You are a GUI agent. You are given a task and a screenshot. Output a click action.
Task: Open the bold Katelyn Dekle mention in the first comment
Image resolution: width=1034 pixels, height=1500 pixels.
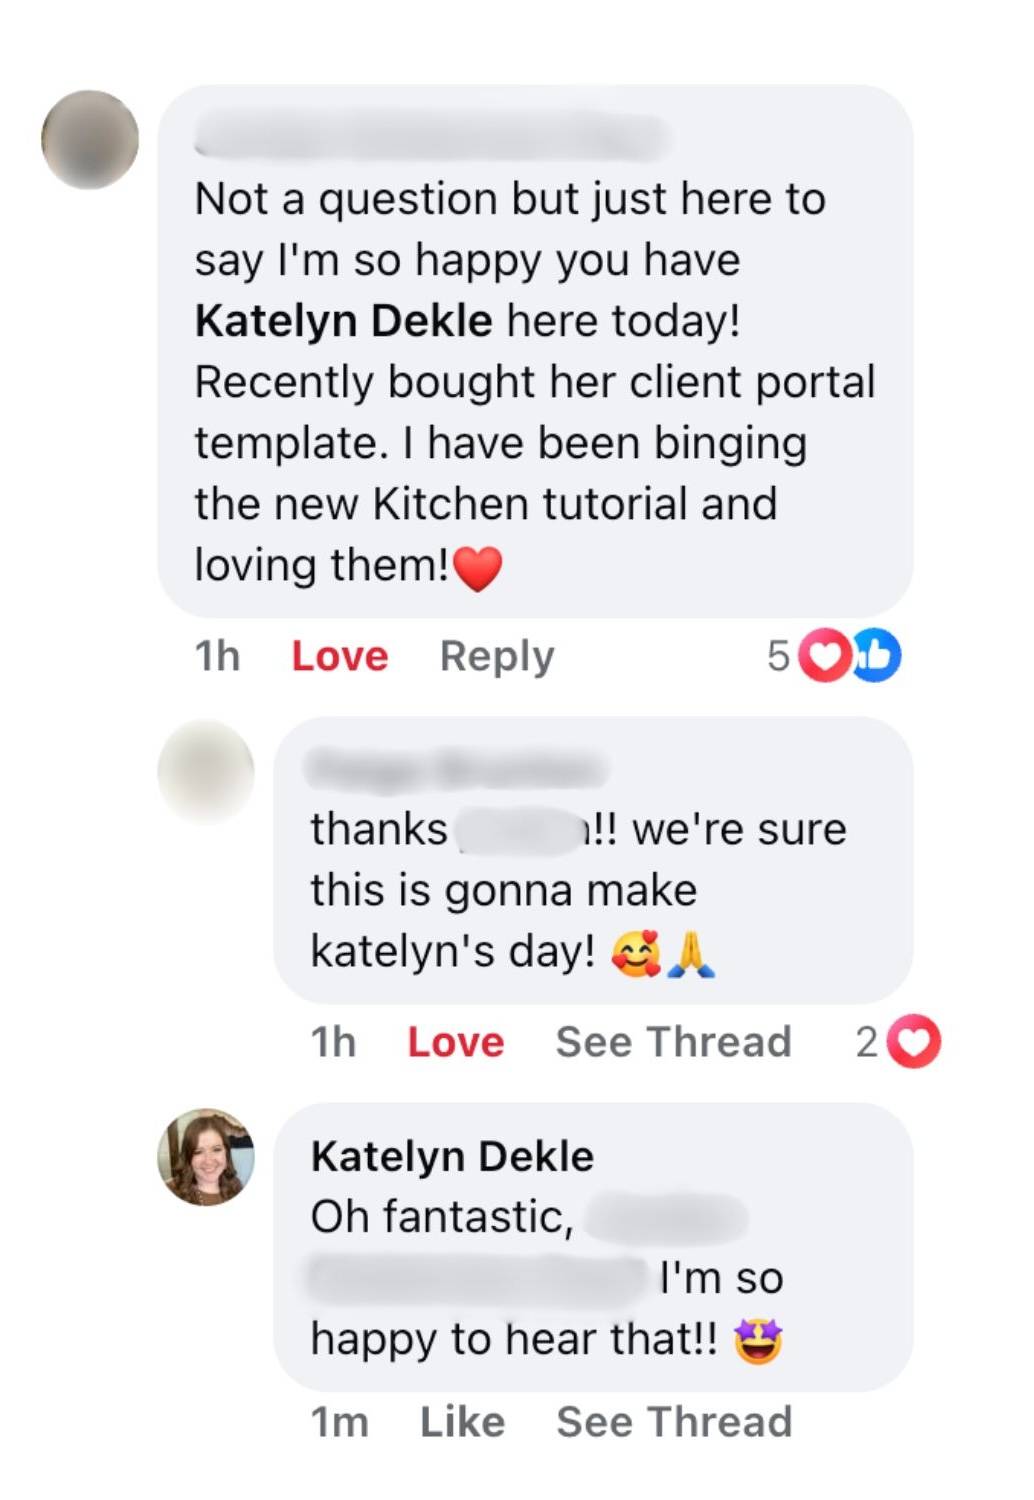(x=343, y=322)
